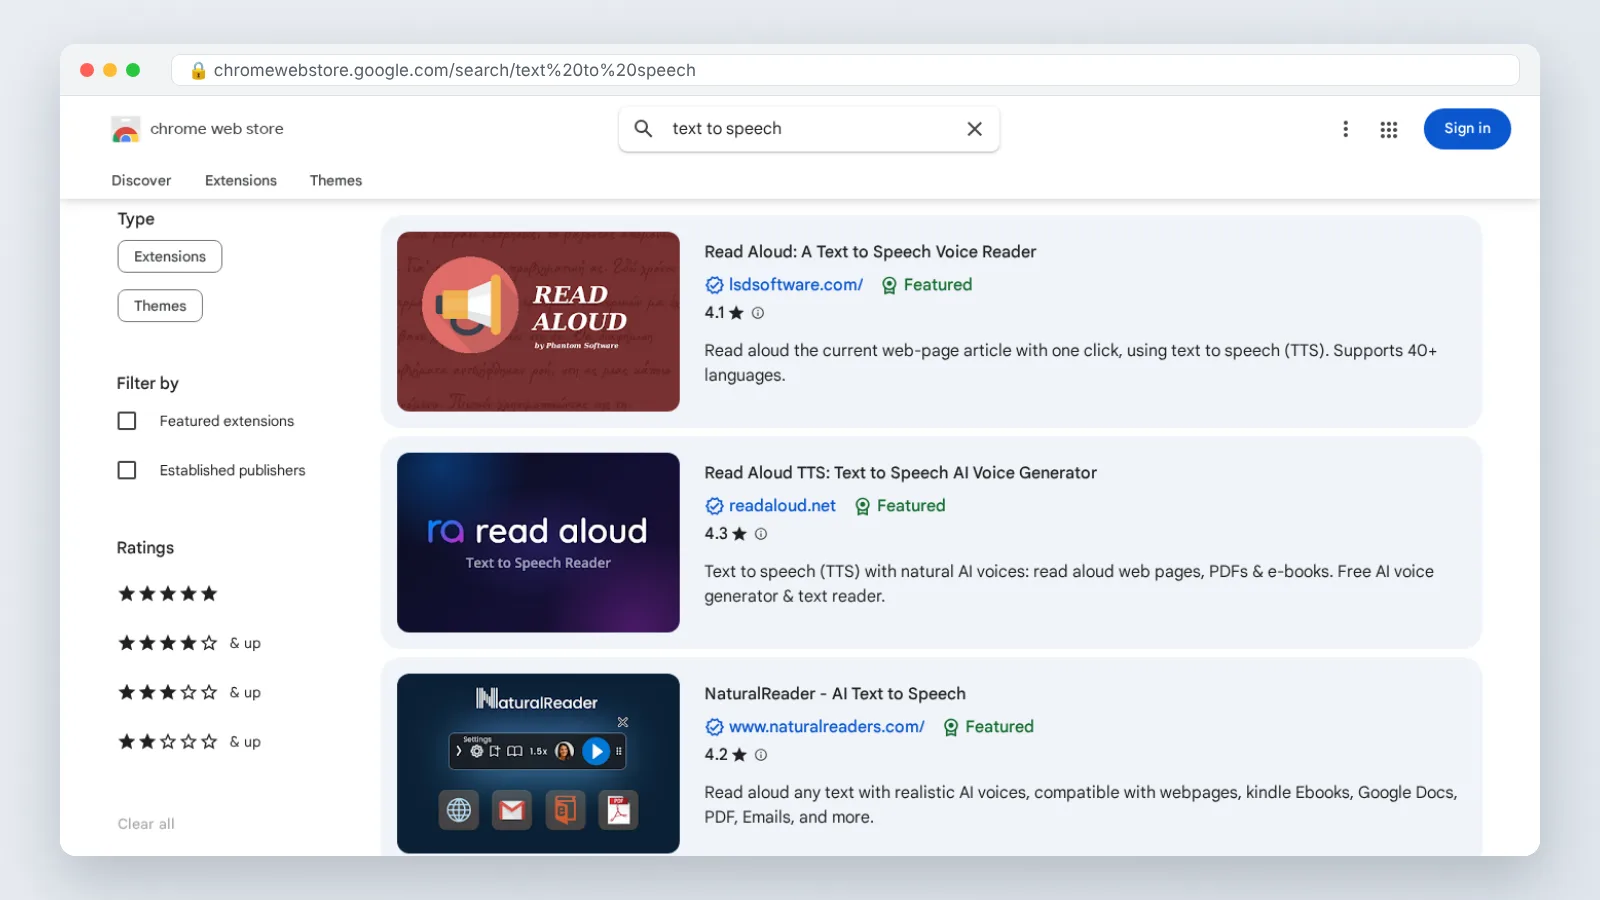Open the lsdsoftware.com/ link

point(796,285)
